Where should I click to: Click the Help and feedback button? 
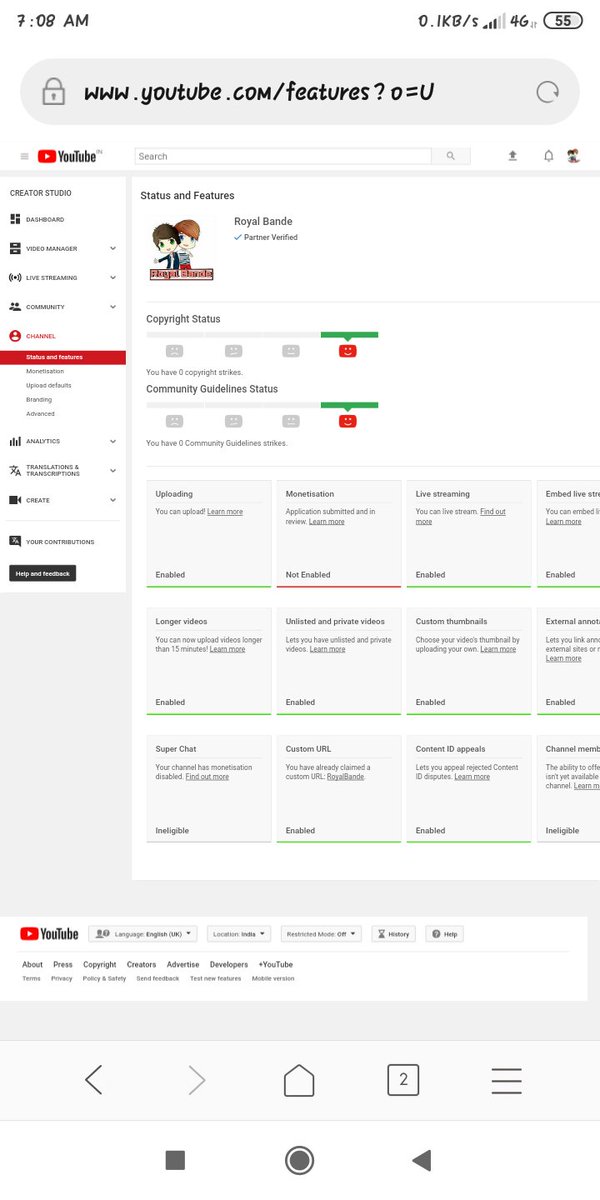43,574
